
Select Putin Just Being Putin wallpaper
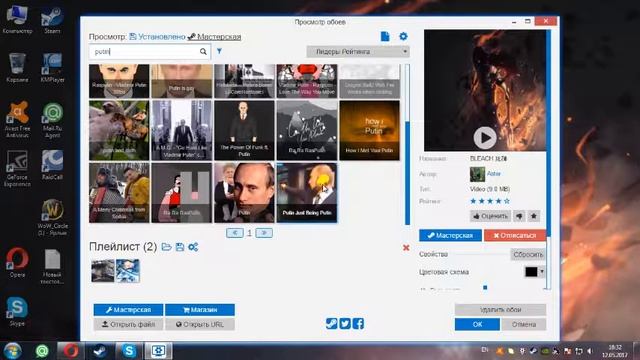(307, 193)
